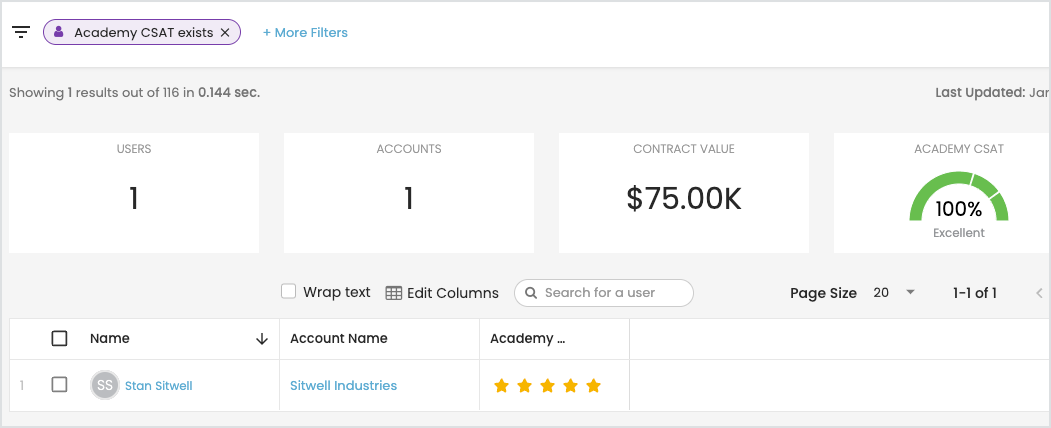Click the Account Name column header
Viewport: 1051px width, 428px height.
[339, 339]
